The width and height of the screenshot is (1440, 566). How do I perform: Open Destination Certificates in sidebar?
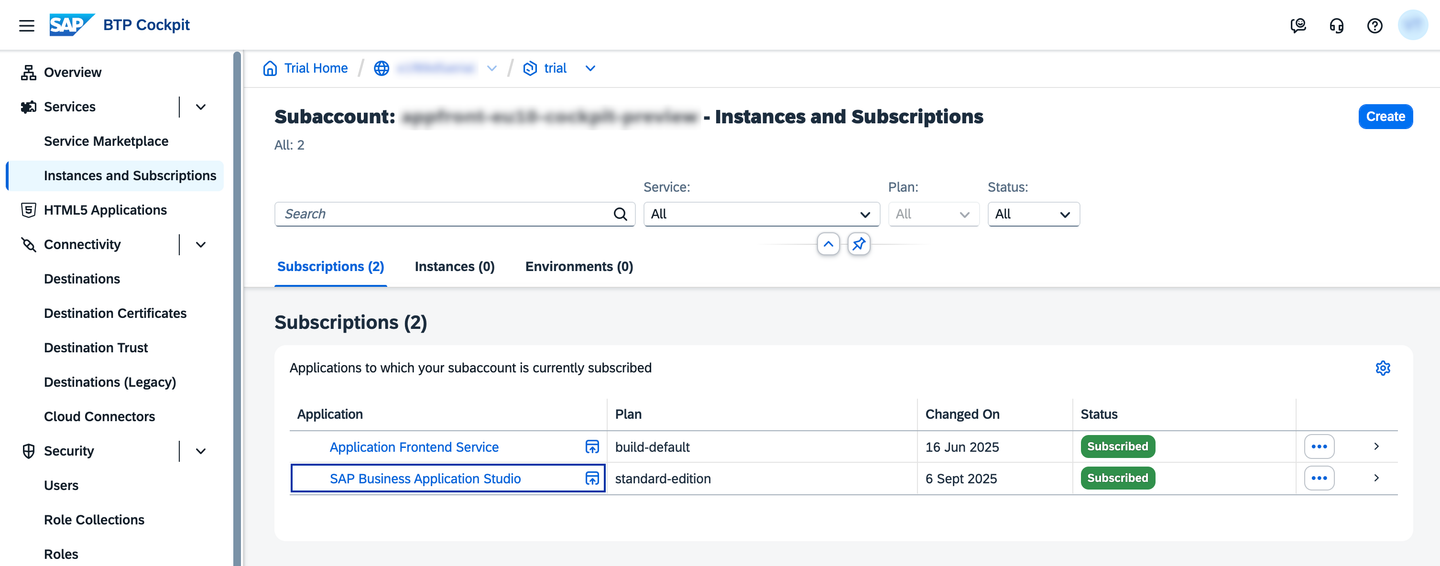point(115,314)
